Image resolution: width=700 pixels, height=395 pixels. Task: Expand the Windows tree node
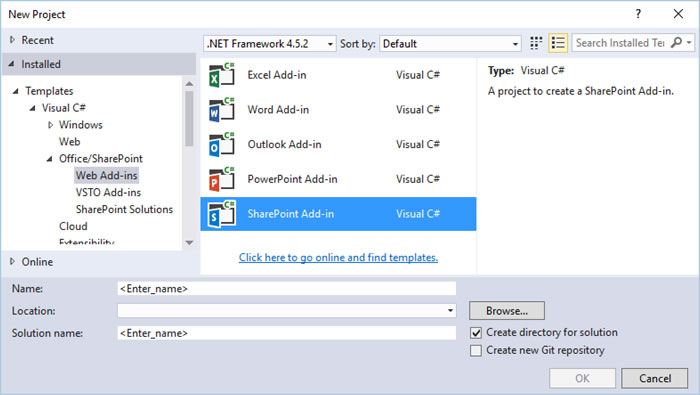[x=50, y=125]
